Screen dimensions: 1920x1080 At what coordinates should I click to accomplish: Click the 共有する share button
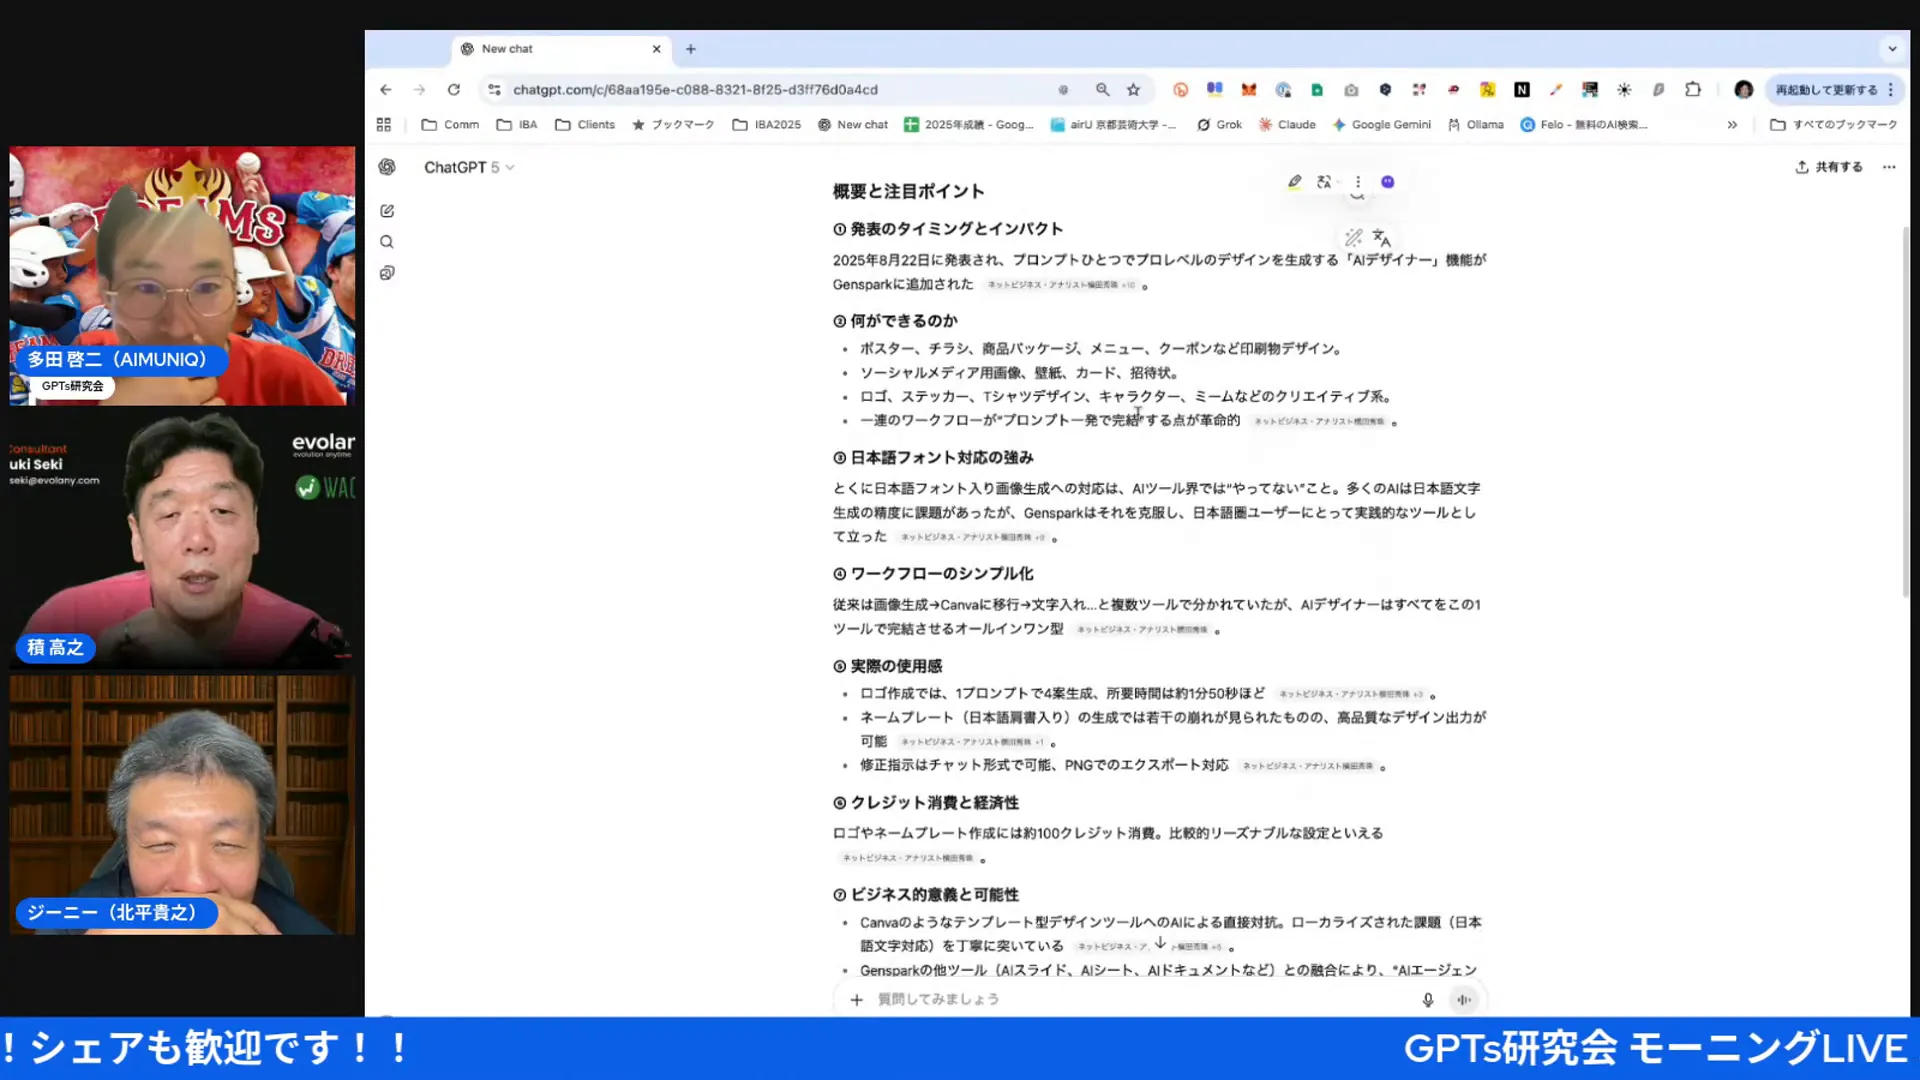1829,167
